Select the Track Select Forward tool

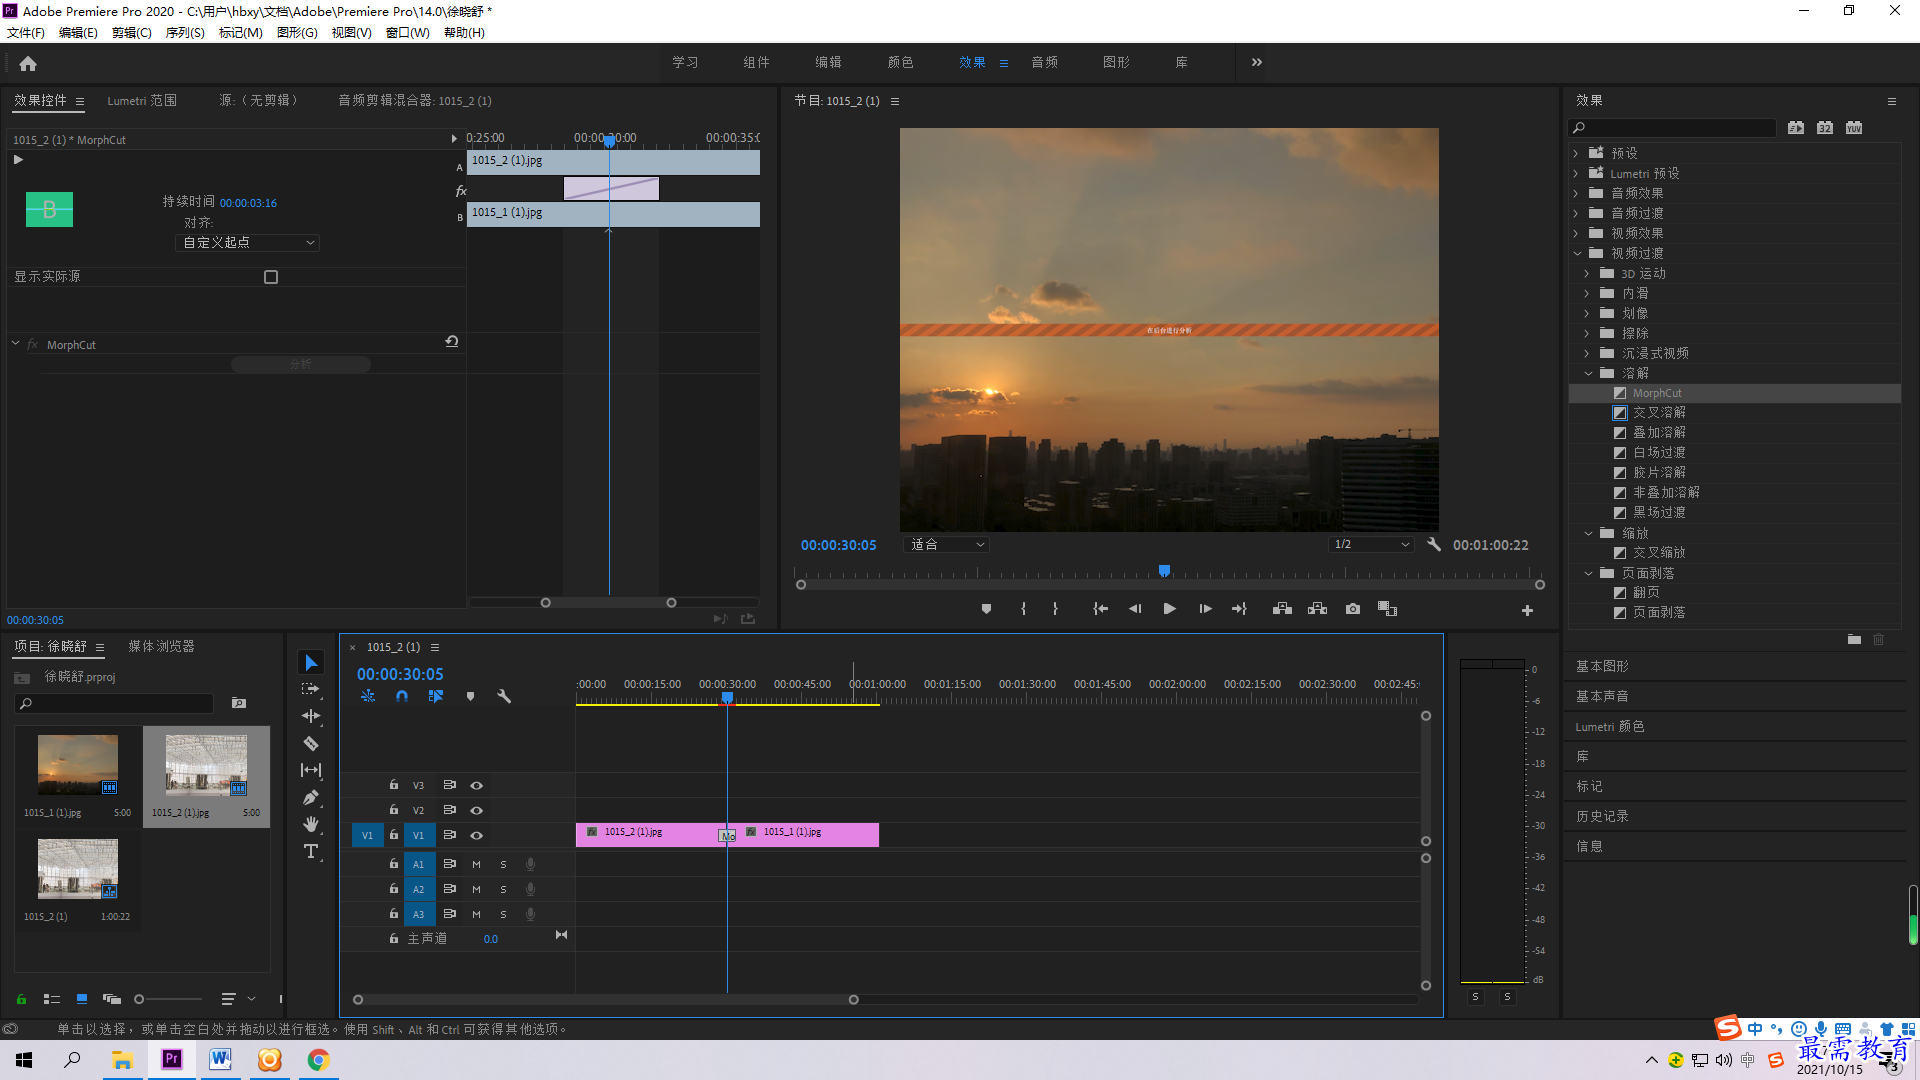coord(311,689)
